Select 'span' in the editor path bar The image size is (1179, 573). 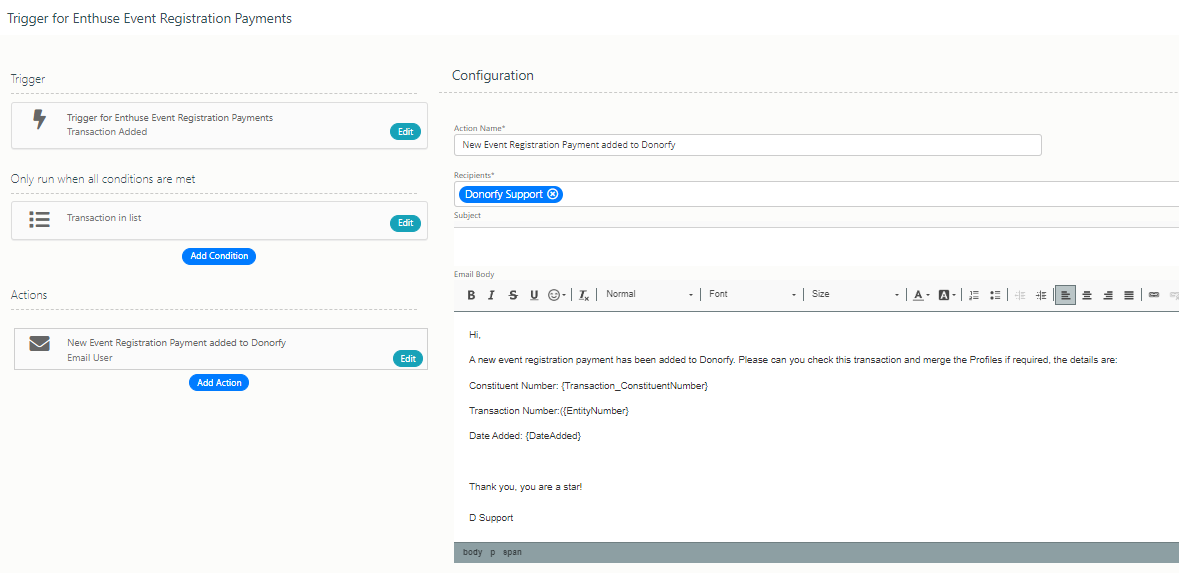tap(512, 552)
